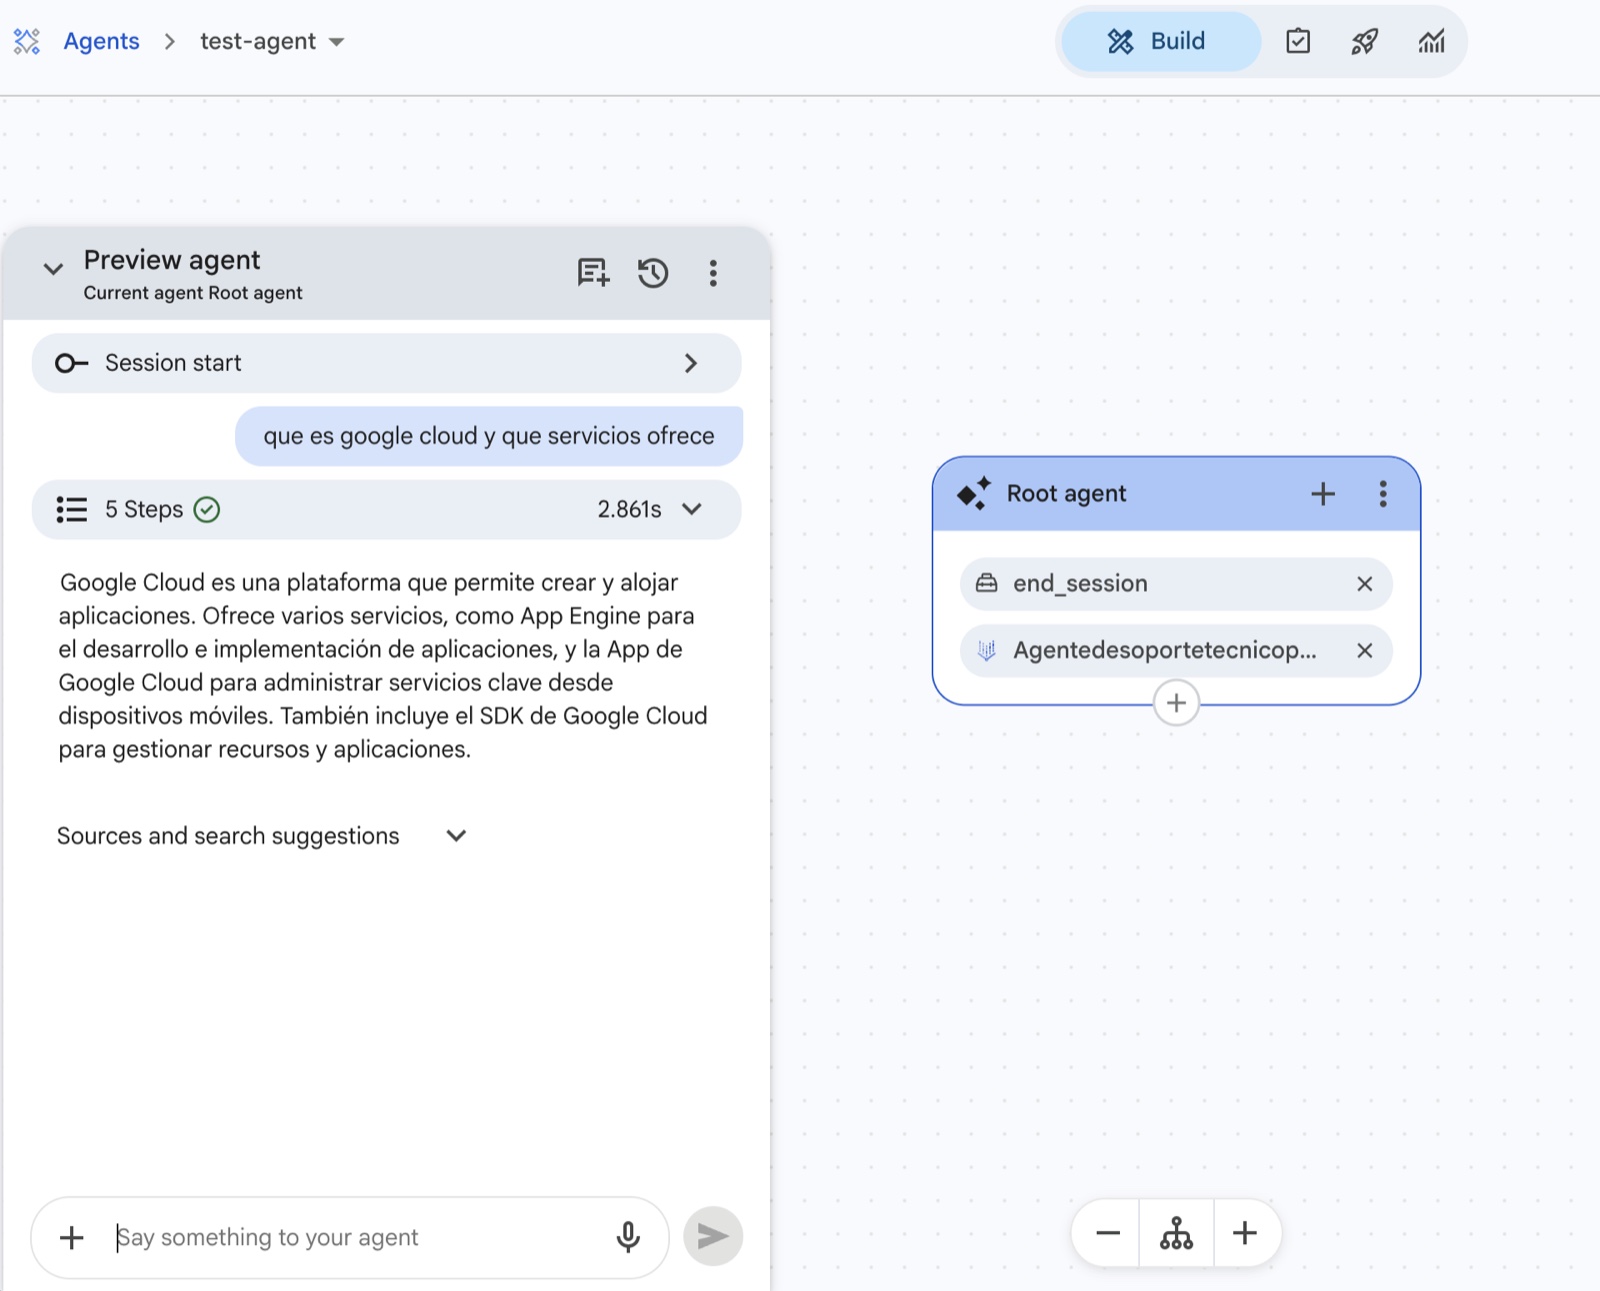Click the end_session tool icon
The width and height of the screenshot is (1600, 1291).
click(x=987, y=583)
